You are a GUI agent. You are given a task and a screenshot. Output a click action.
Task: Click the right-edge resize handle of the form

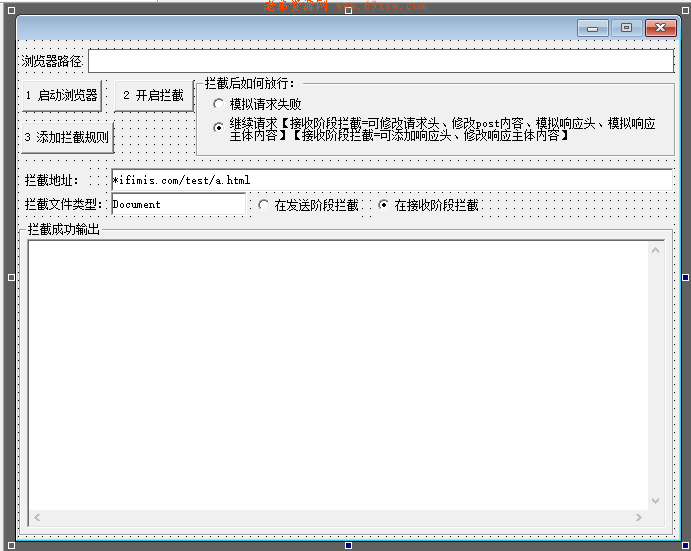click(x=686, y=277)
